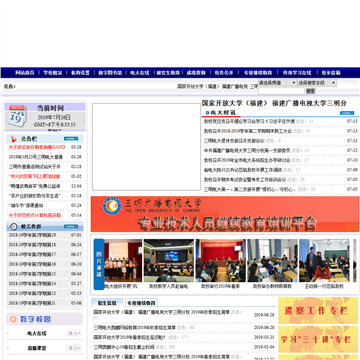The height and width of the screenshot is (360, 360).
Task: Open the thumbnail captioned 王动群一行莅临我校
Action: tap(324, 260)
